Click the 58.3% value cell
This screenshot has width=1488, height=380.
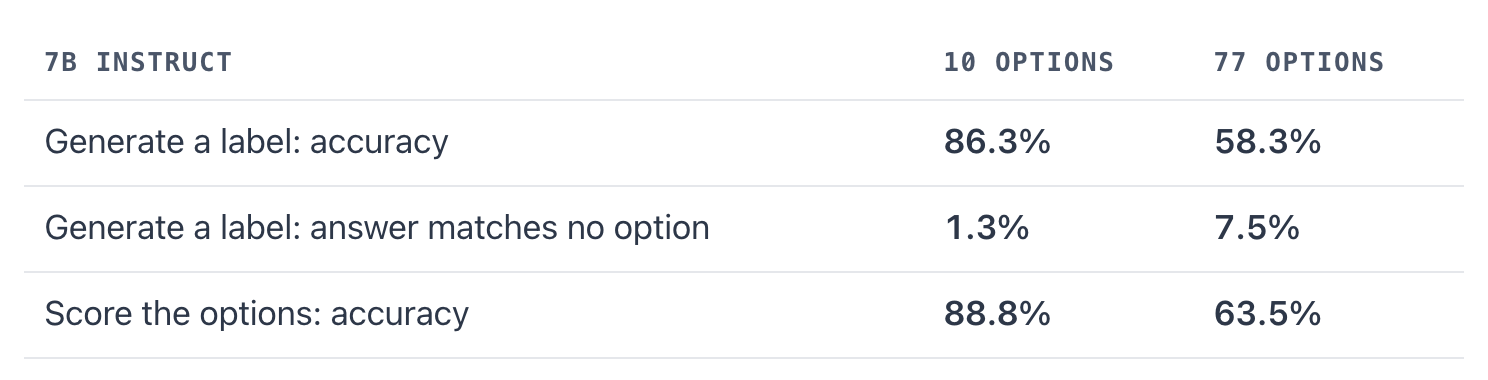click(x=1267, y=143)
